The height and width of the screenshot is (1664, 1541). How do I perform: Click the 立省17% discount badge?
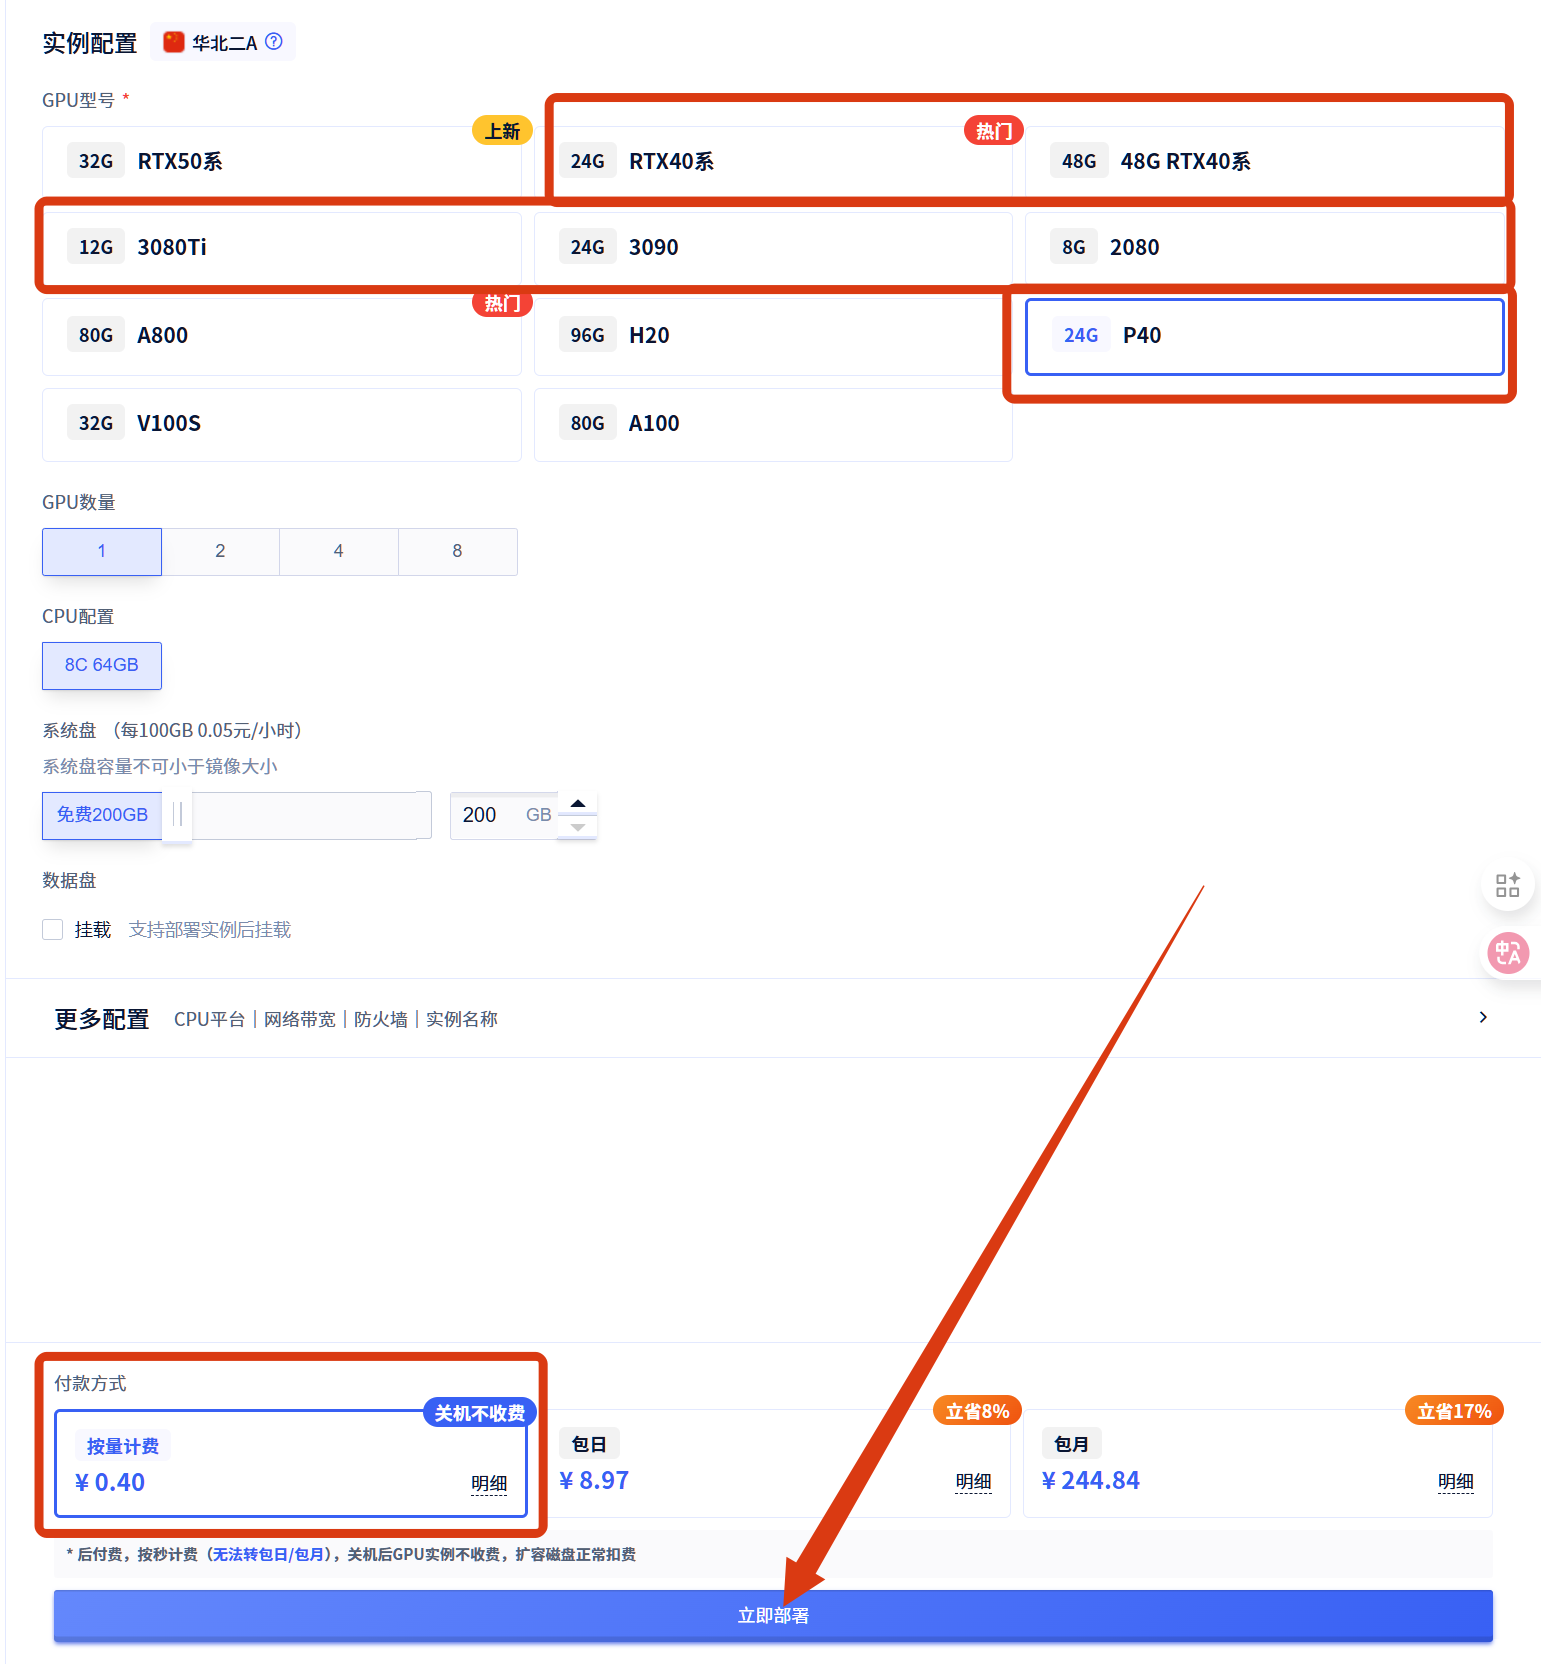[1454, 1411]
